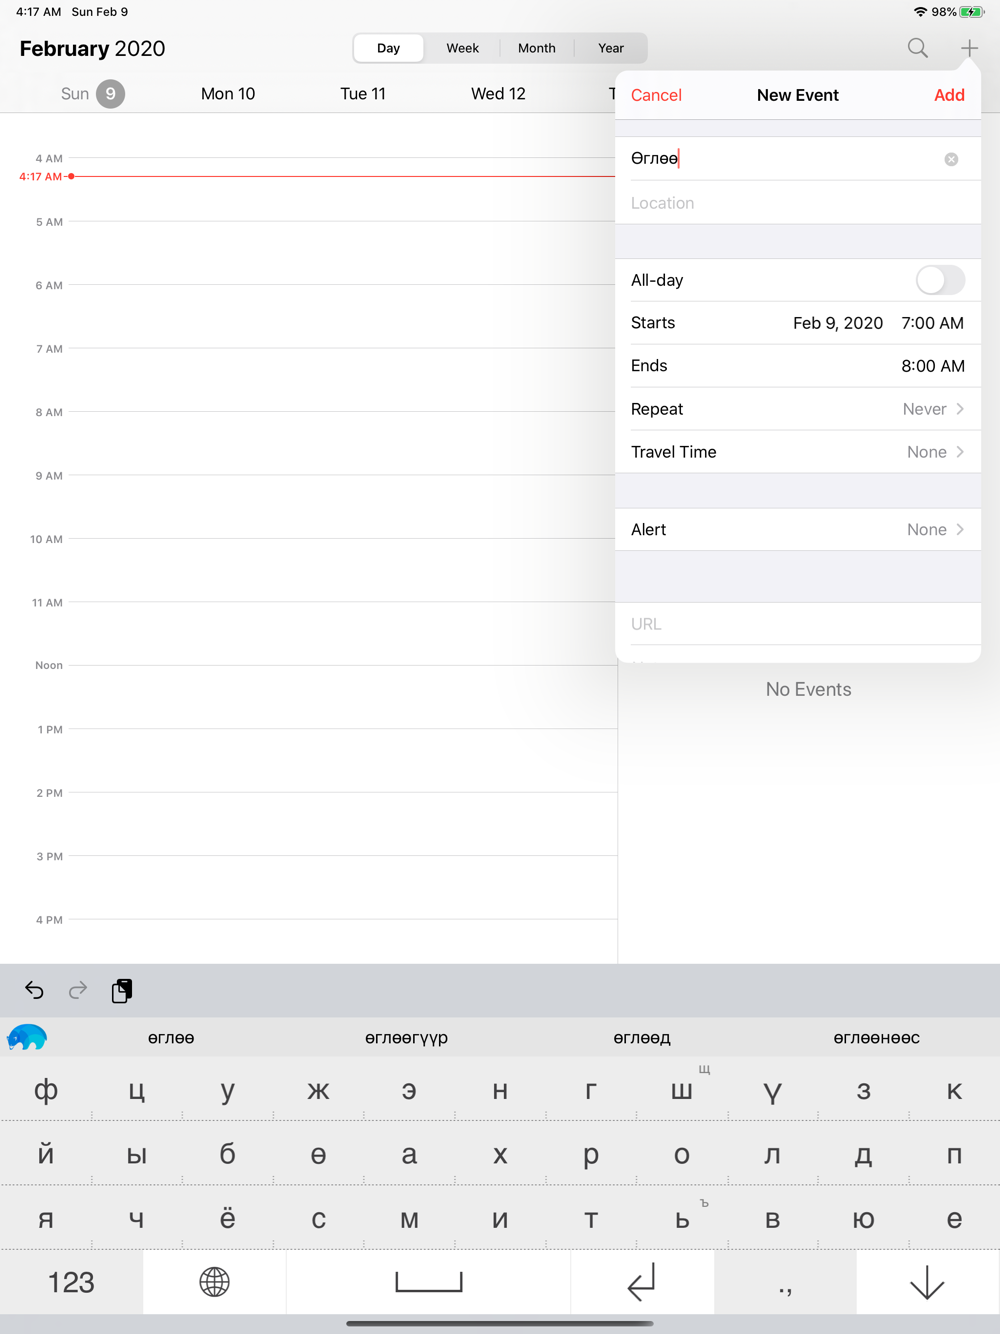Tap the Location field
The height and width of the screenshot is (1334, 1000).
click(798, 203)
